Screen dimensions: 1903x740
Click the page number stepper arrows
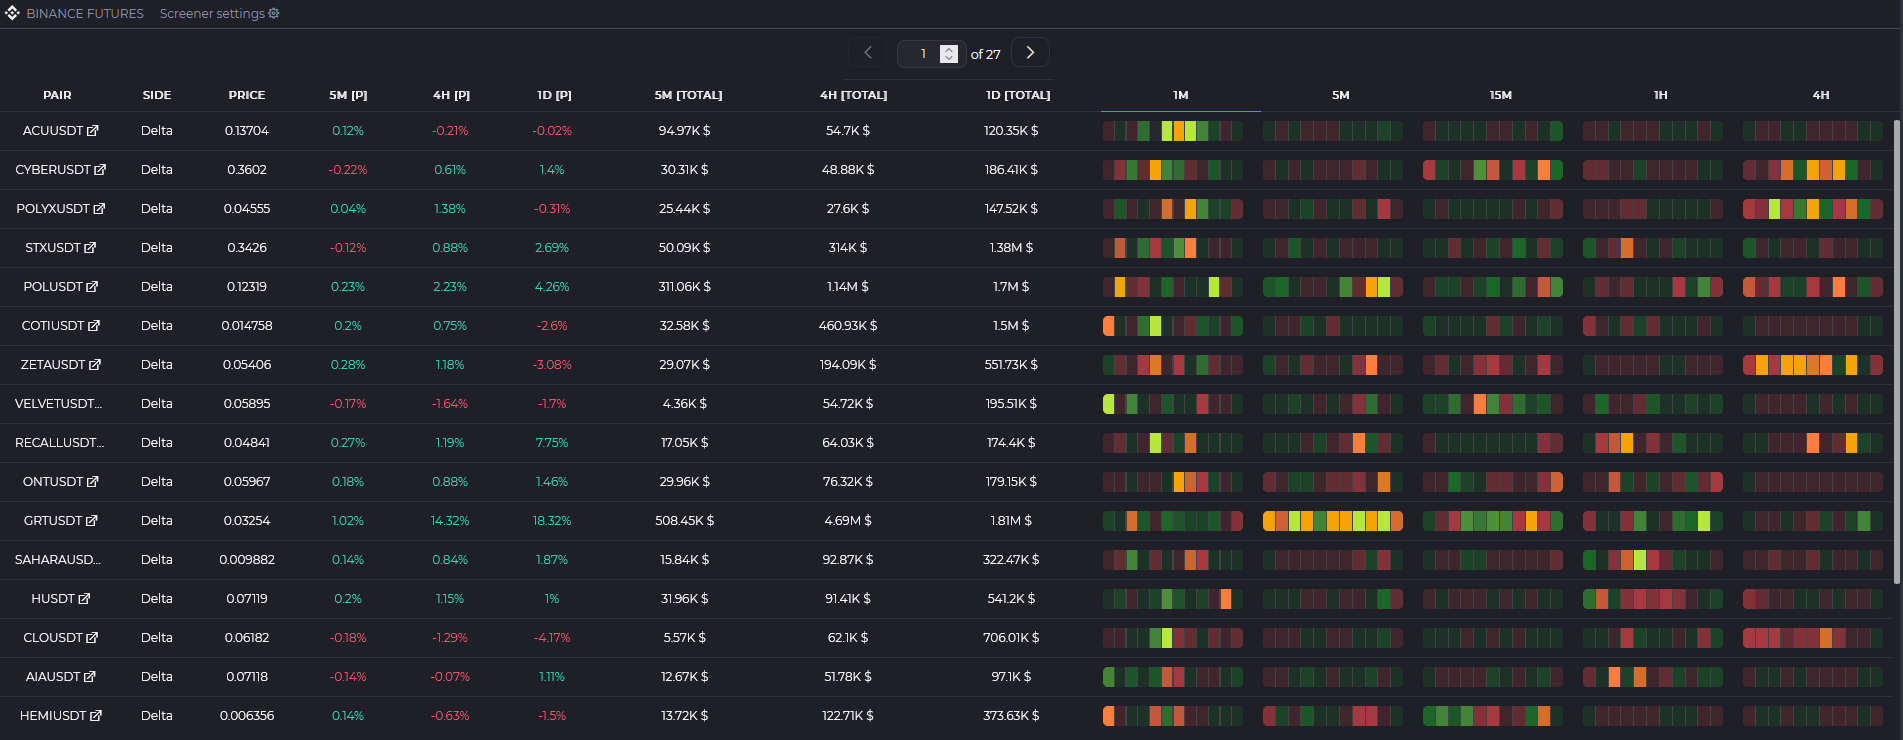tap(949, 54)
